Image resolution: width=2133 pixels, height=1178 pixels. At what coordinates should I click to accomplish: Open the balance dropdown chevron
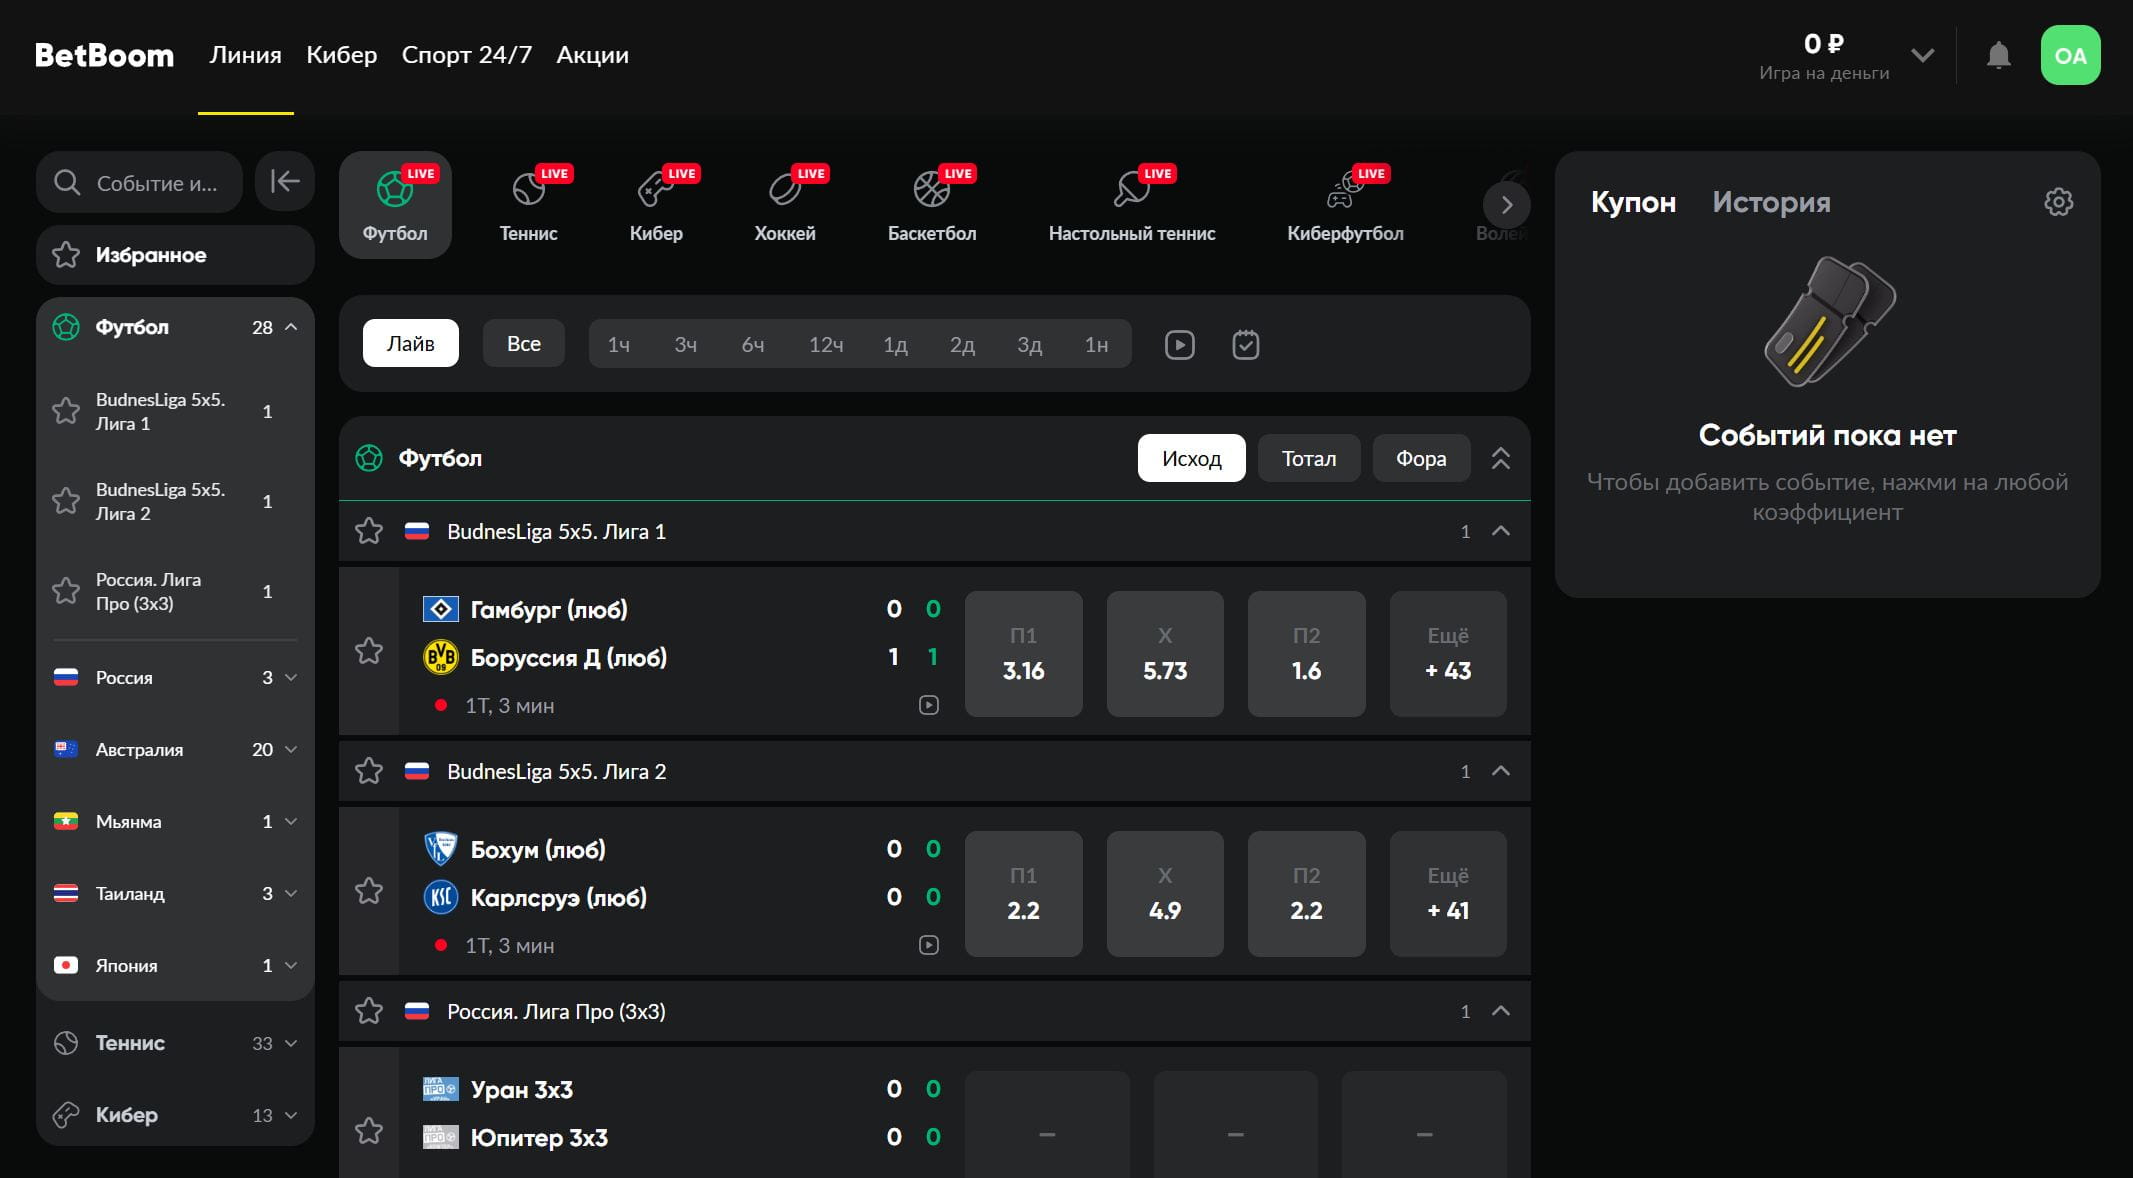pos(1922,56)
